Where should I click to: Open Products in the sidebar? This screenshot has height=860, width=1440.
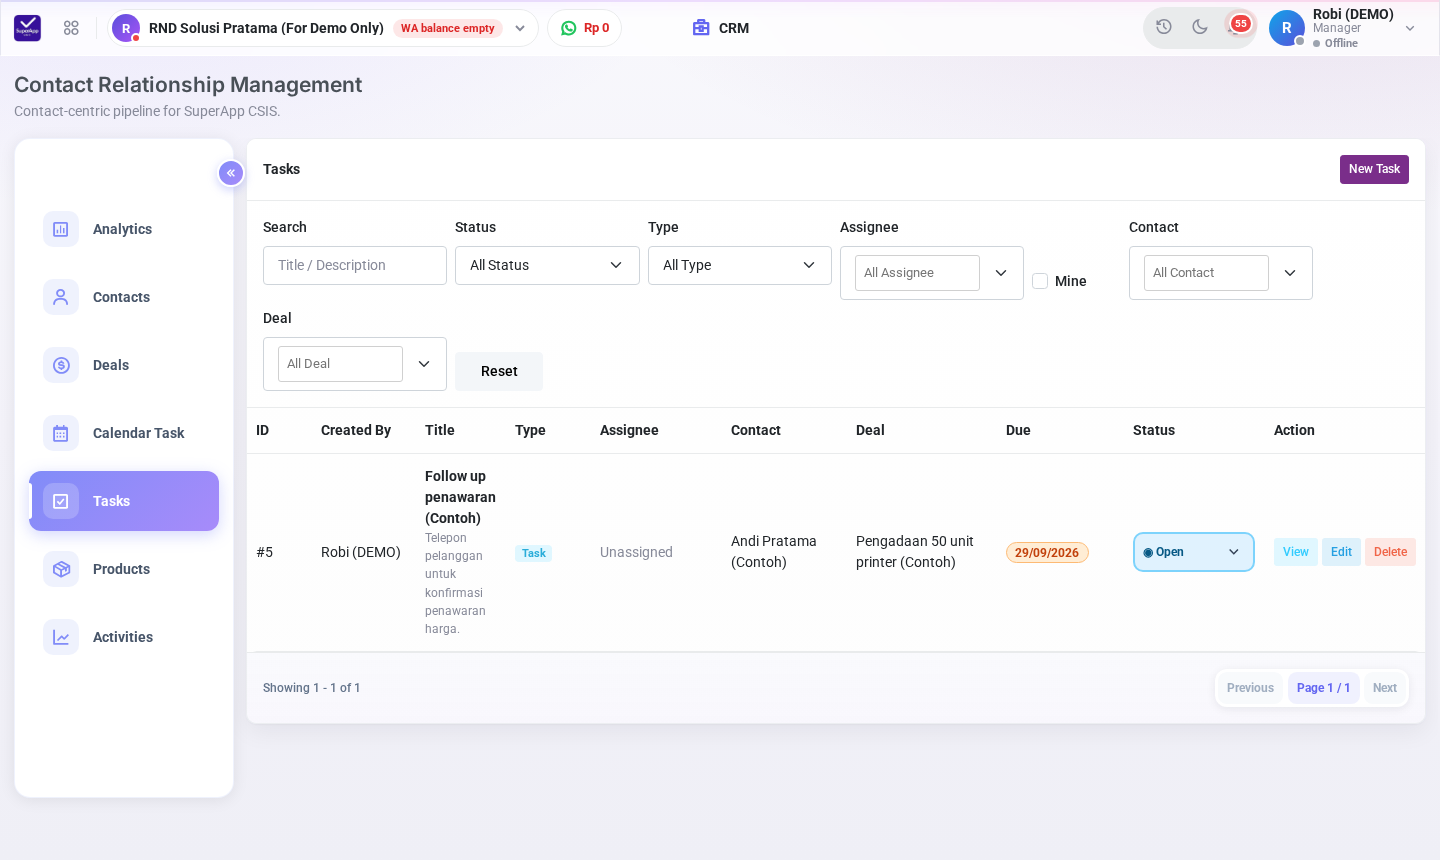[124, 569]
